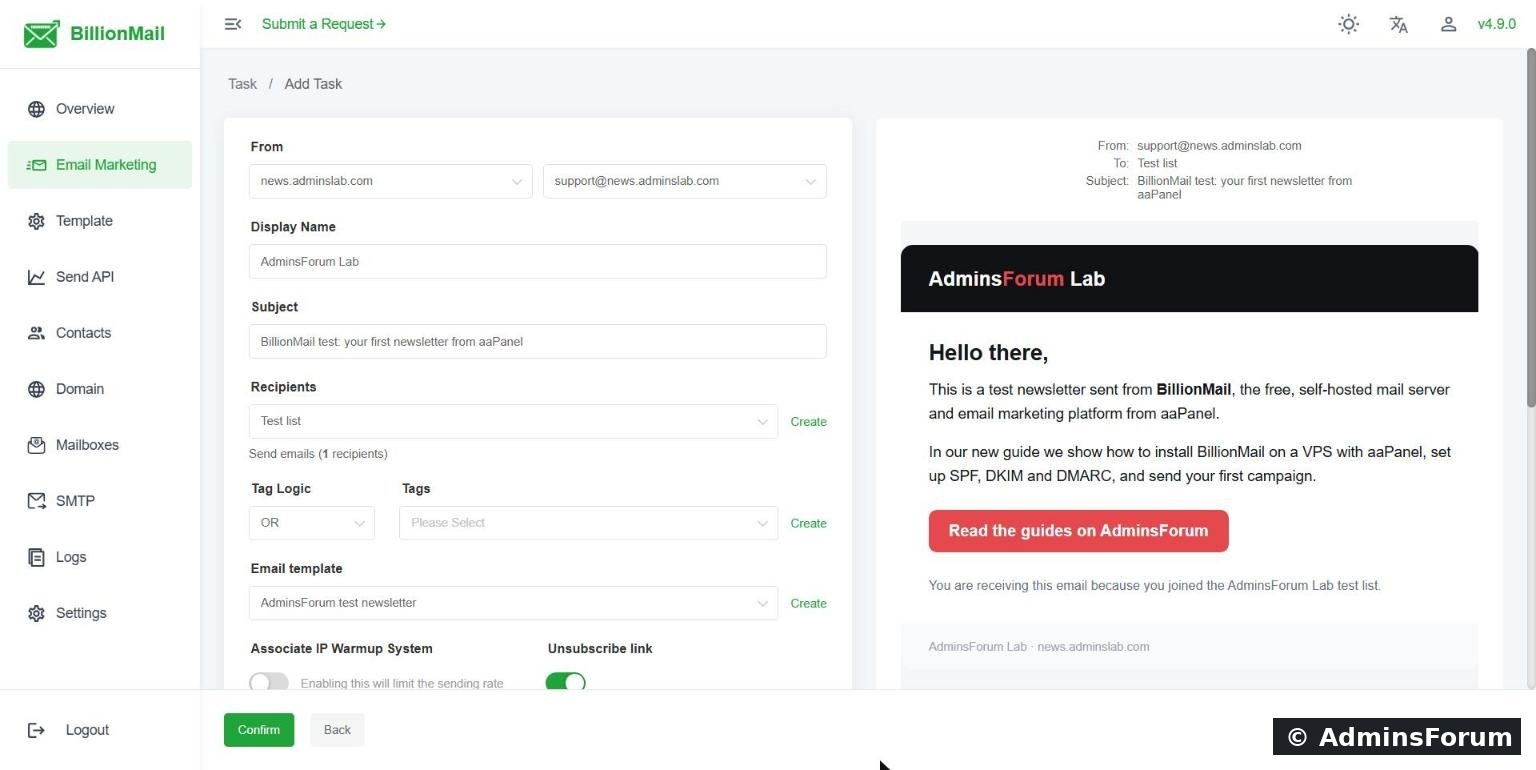Viewport: 1536px width, 770px height.
Task: Click the Task breadcrumb link
Action: [x=242, y=84]
